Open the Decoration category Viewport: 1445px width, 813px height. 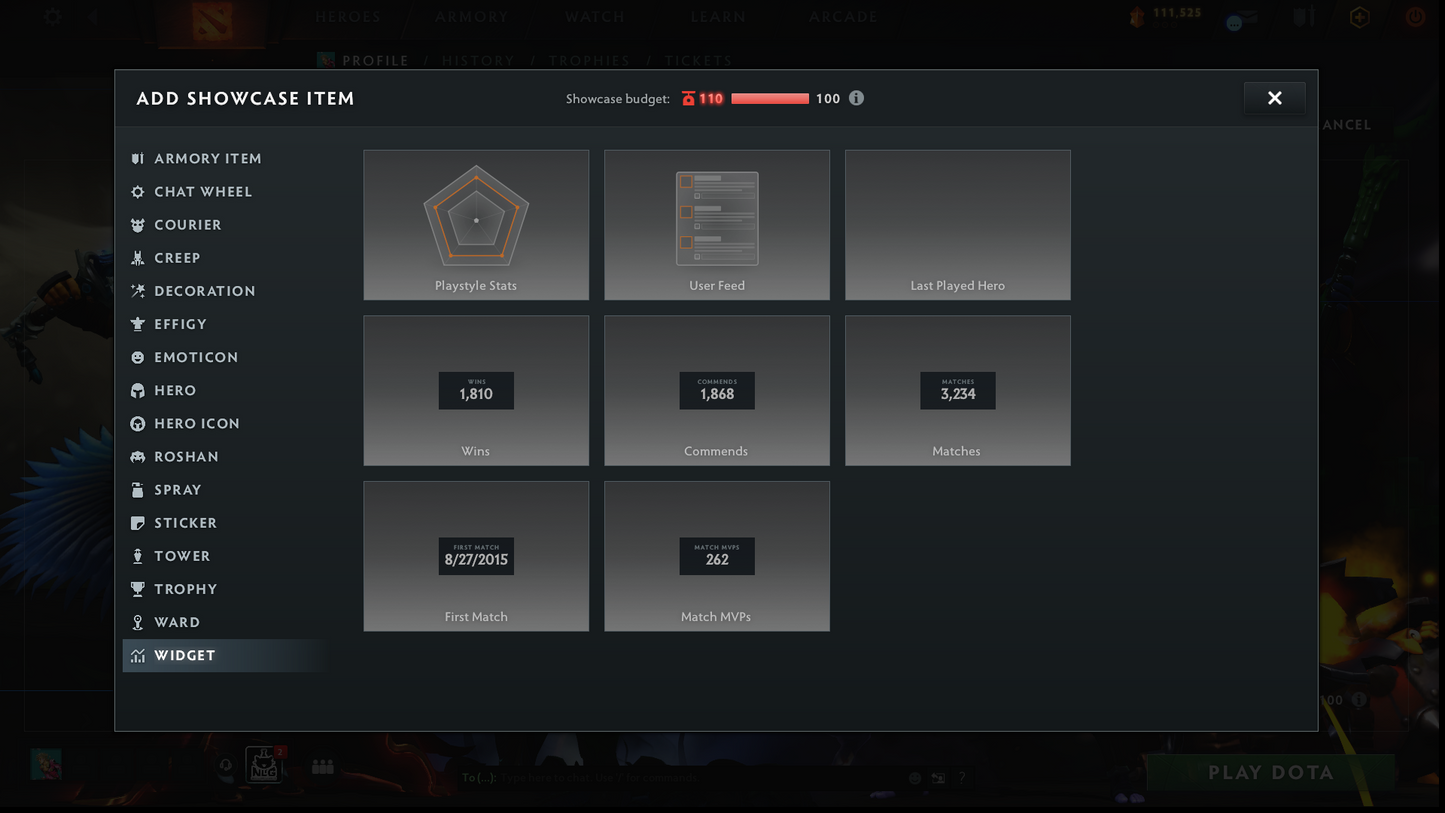(224, 290)
